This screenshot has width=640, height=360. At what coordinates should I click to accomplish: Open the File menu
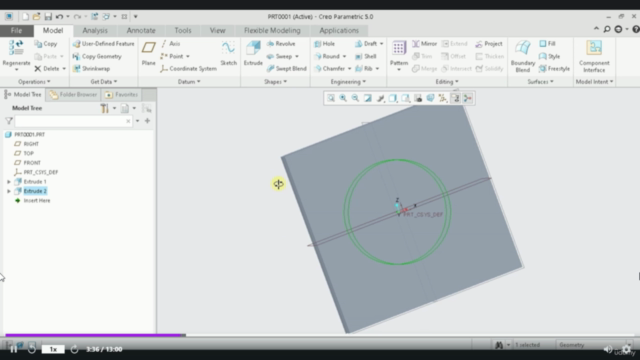point(16,31)
